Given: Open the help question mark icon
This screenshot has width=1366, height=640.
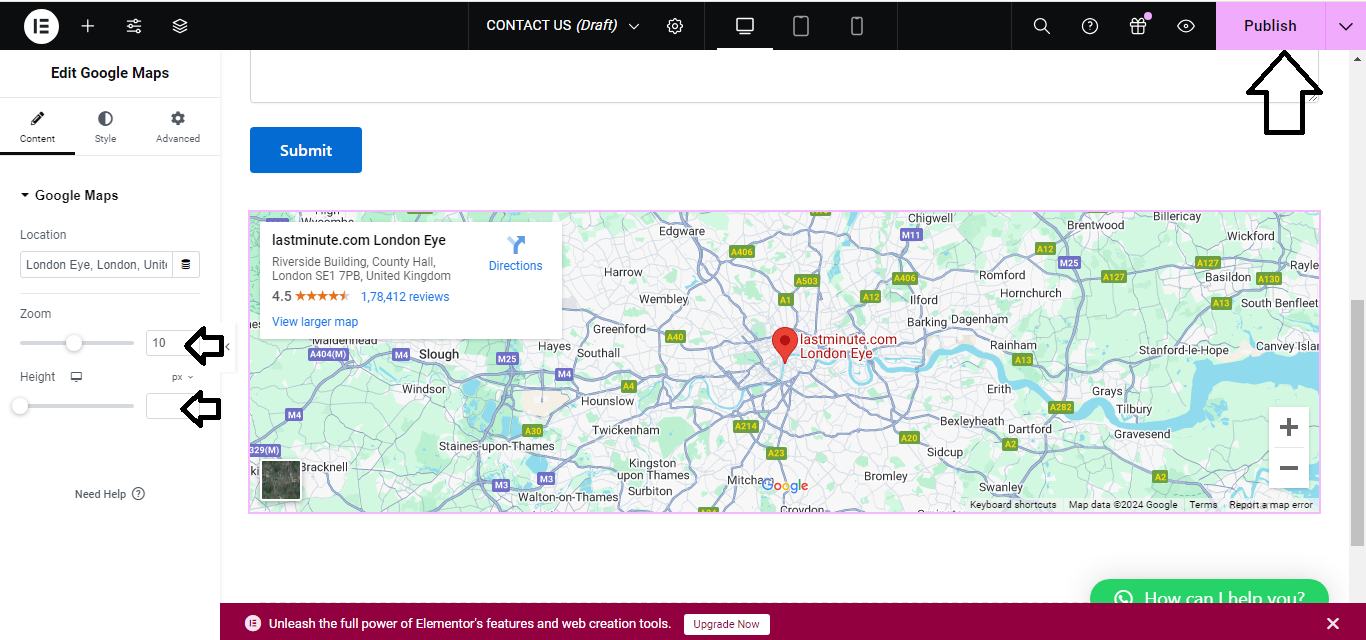Looking at the screenshot, I should 1090,26.
